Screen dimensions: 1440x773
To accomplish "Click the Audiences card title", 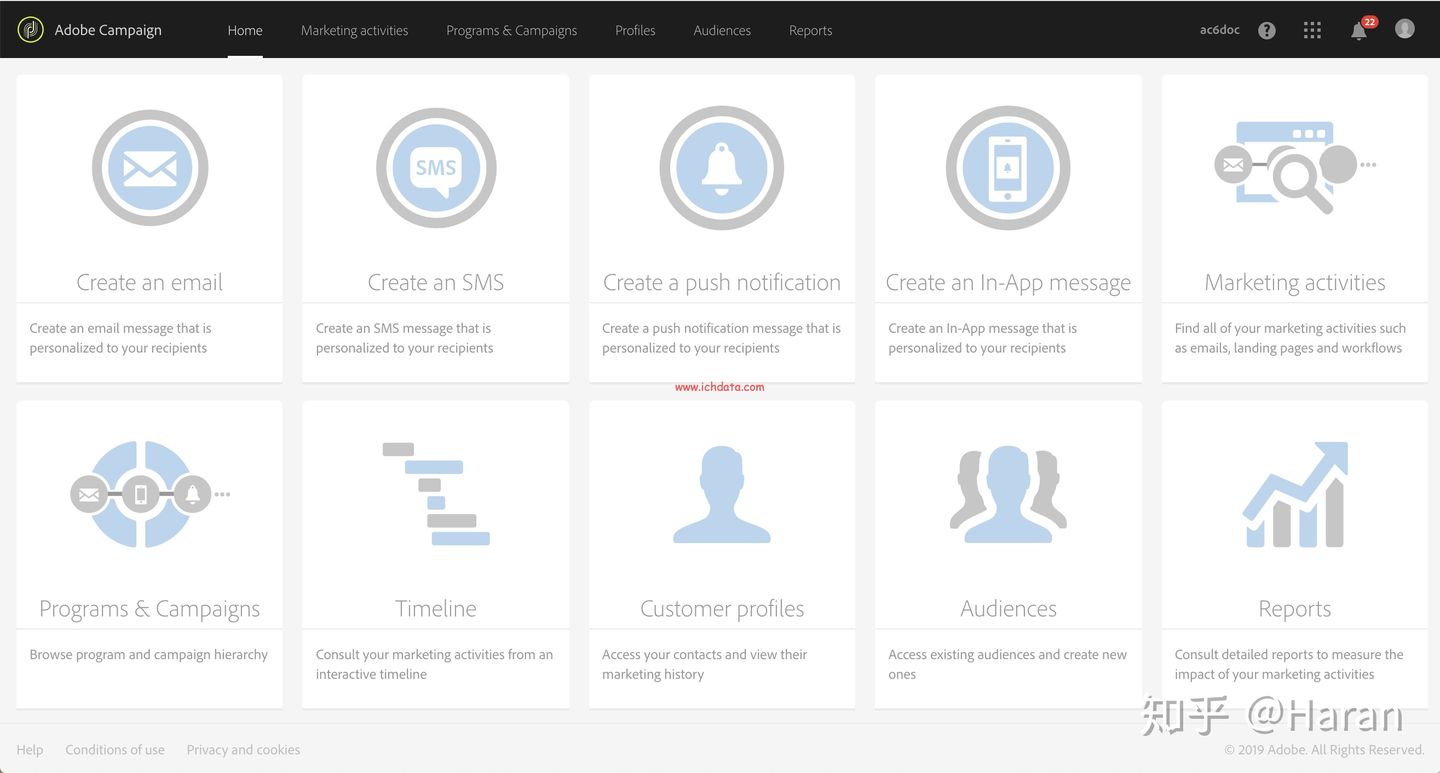I will (1008, 608).
